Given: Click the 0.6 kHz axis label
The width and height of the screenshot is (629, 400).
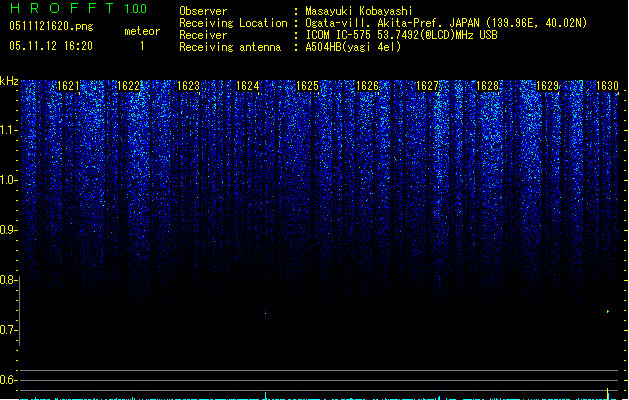Looking at the screenshot, I should pos(8,380).
